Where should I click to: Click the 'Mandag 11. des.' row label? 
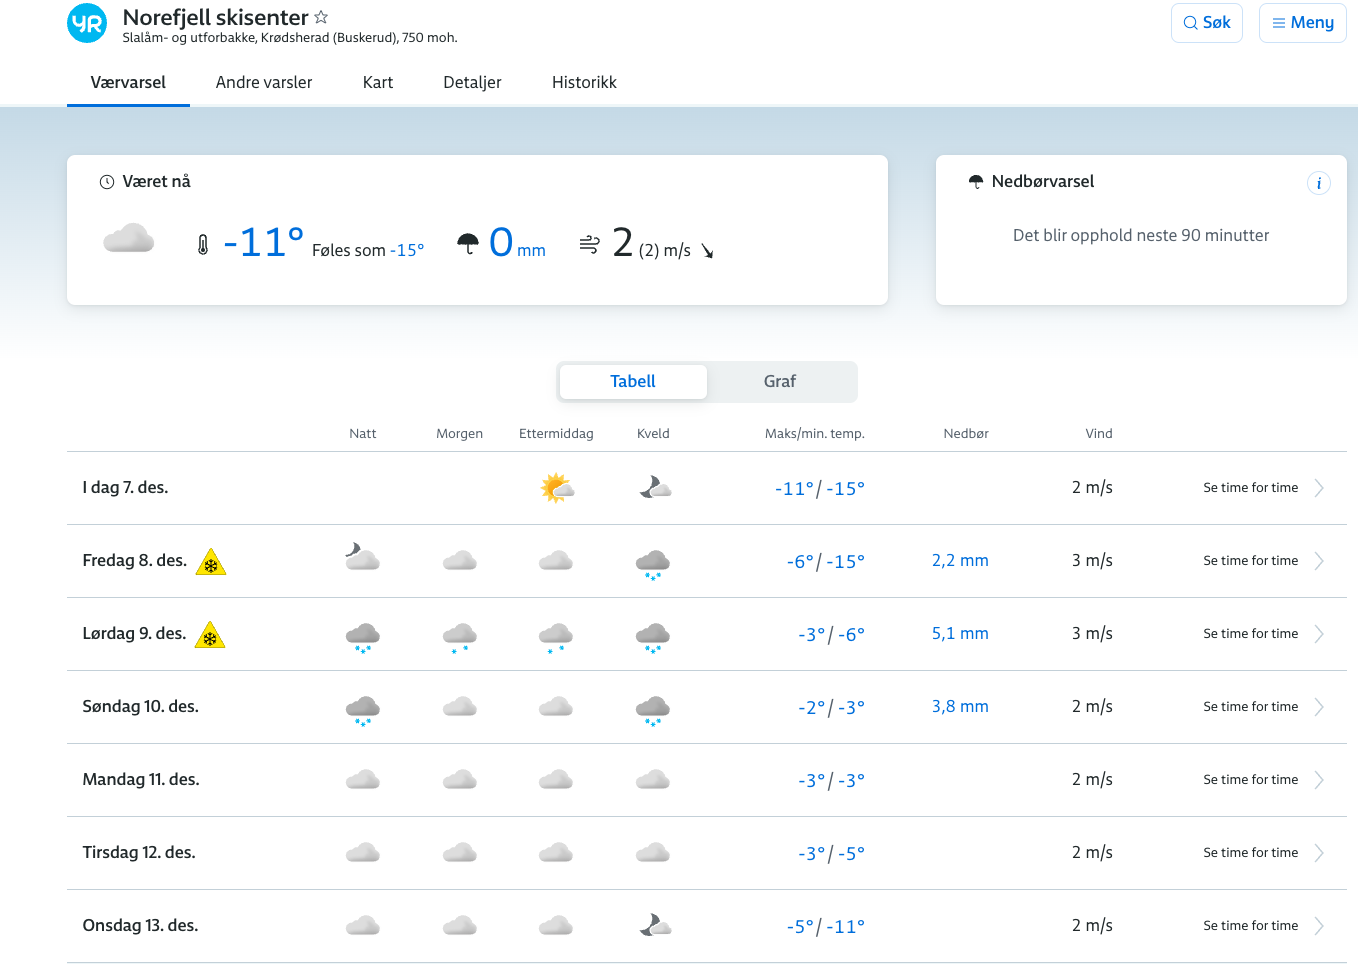(x=141, y=780)
